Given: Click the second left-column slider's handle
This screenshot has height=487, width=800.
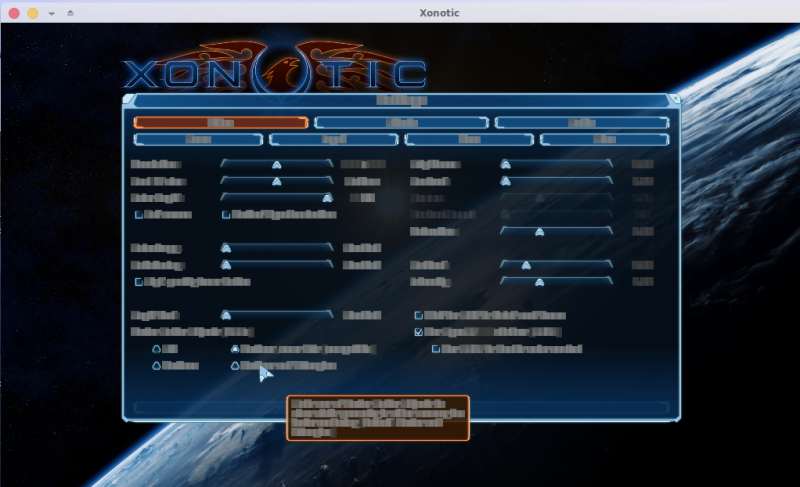Looking at the screenshot, I should pyautogui.click(x=277, y=182).
